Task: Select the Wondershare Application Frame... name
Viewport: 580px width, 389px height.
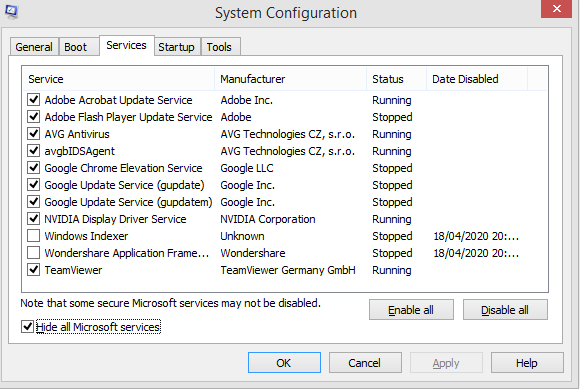Action: (127, 253)
